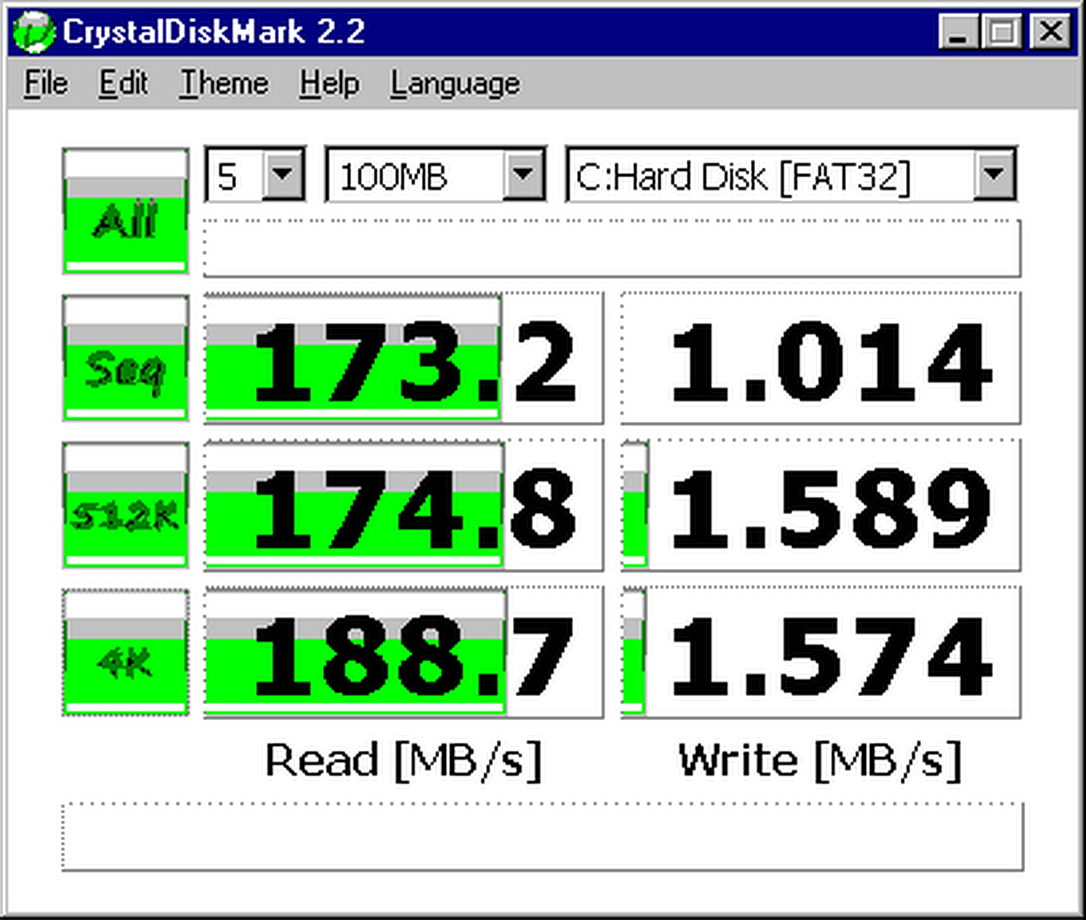
Task: Open the File menu
Action: 46,84
